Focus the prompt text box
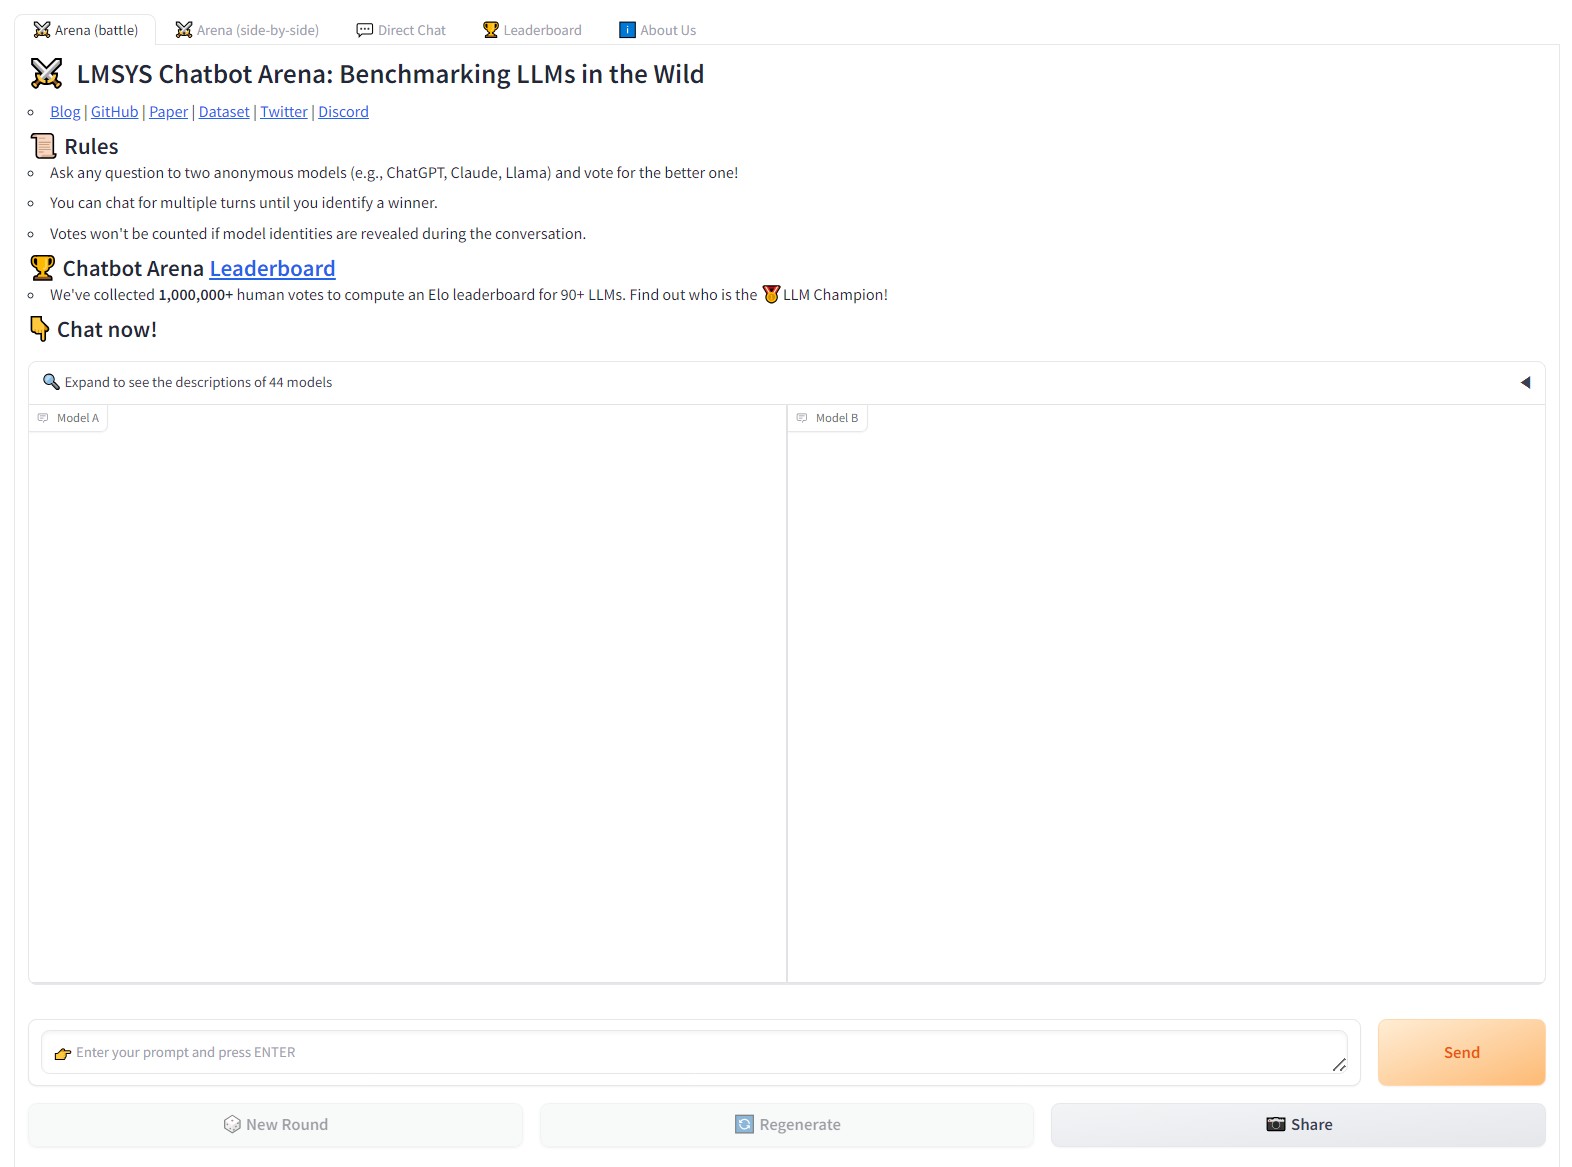This screenshot has width=1572, height=1167. point(694,1052)
